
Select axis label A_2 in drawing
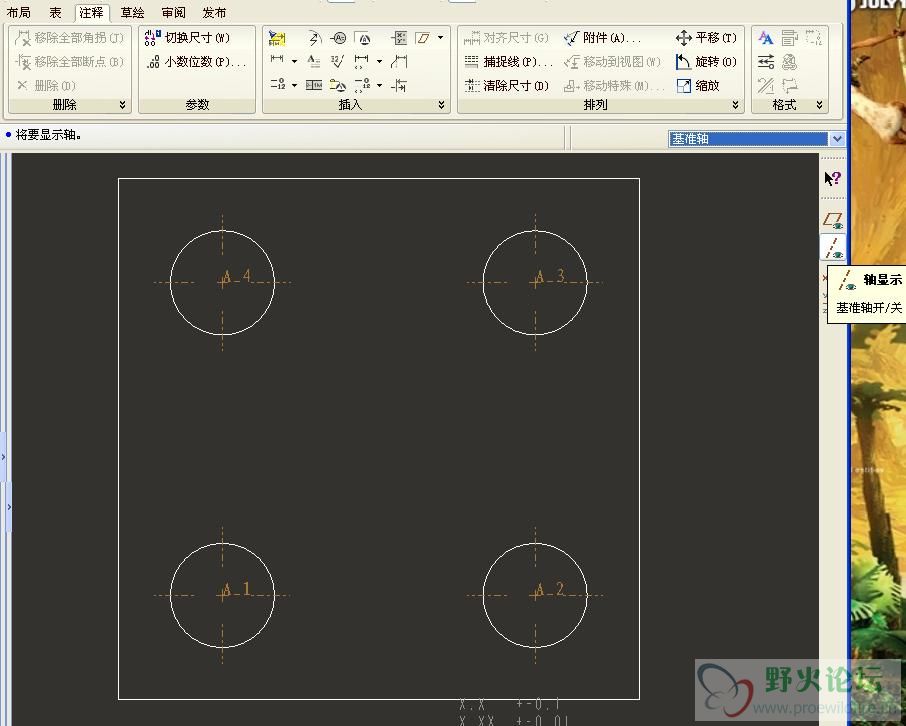[550, 590]
